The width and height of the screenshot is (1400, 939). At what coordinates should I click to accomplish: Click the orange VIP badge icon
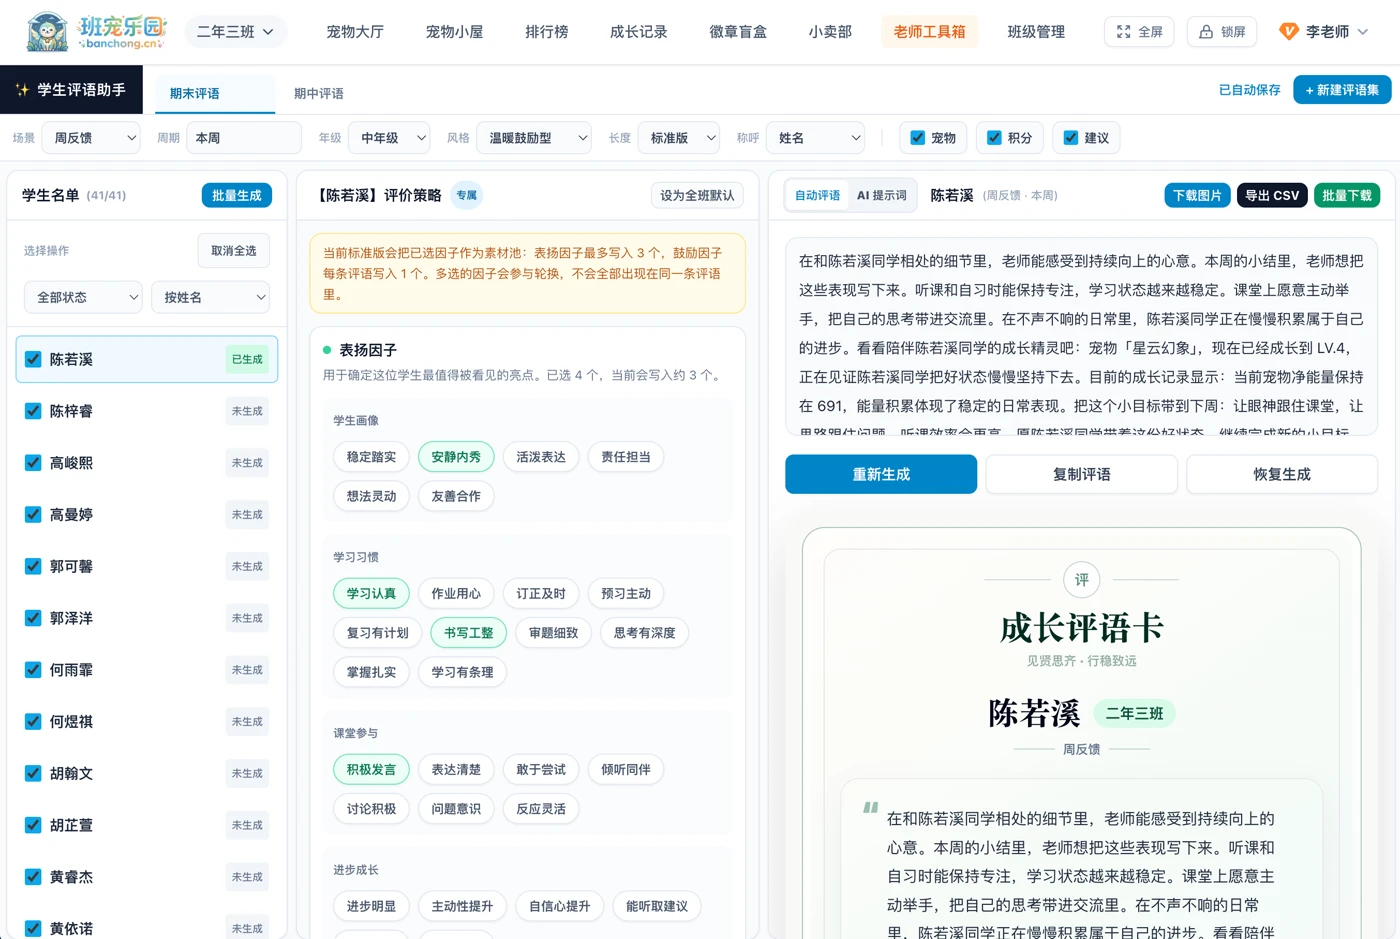click(x=1289, y=32)
